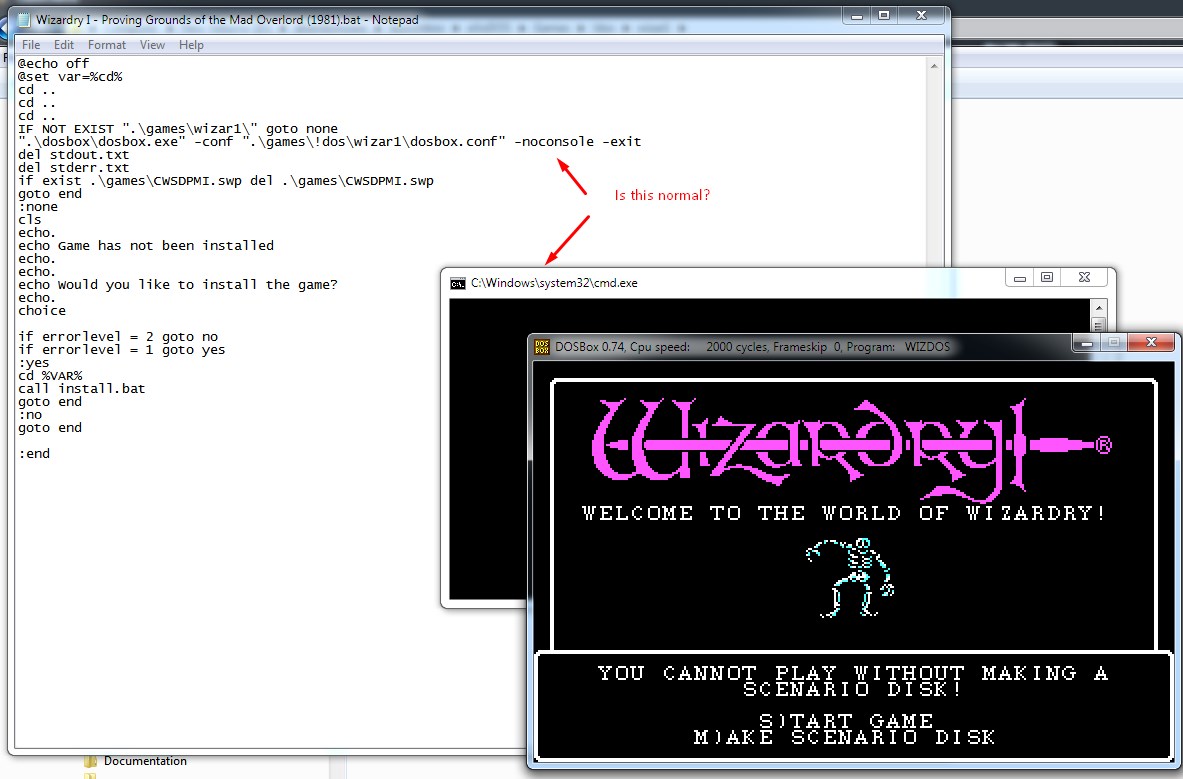Screen dimensions: 1183x779
Task: Click 'echo Would you like to install' line
Action: pyautogui.click(x=178, y=284)
